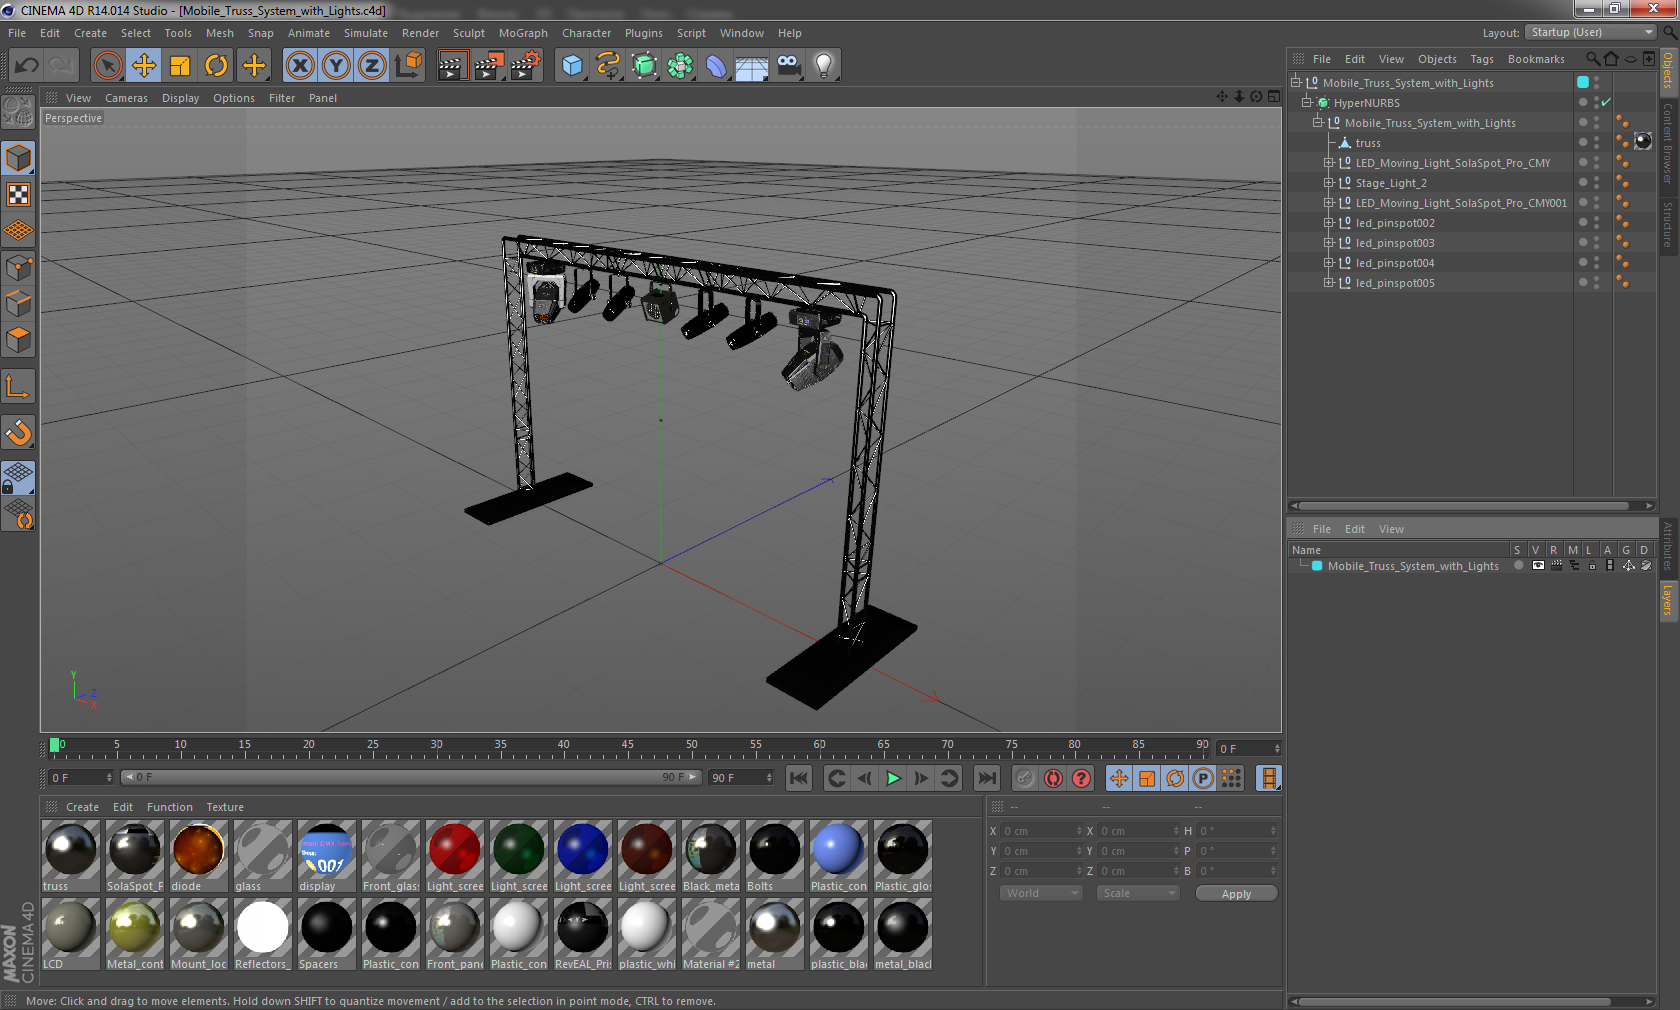Click the Apply button

pyautogui.click(x=1236, y=894)
